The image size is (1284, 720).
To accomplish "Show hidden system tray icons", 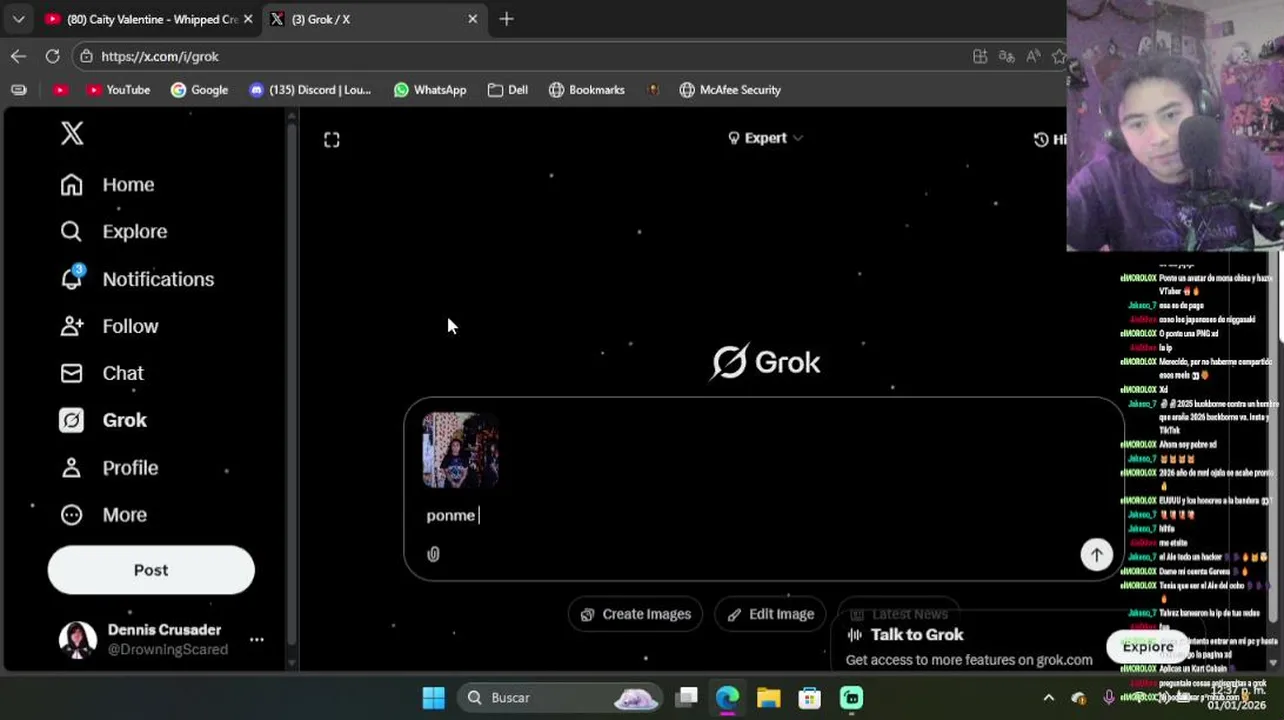I will click(x=1048, y=698).
